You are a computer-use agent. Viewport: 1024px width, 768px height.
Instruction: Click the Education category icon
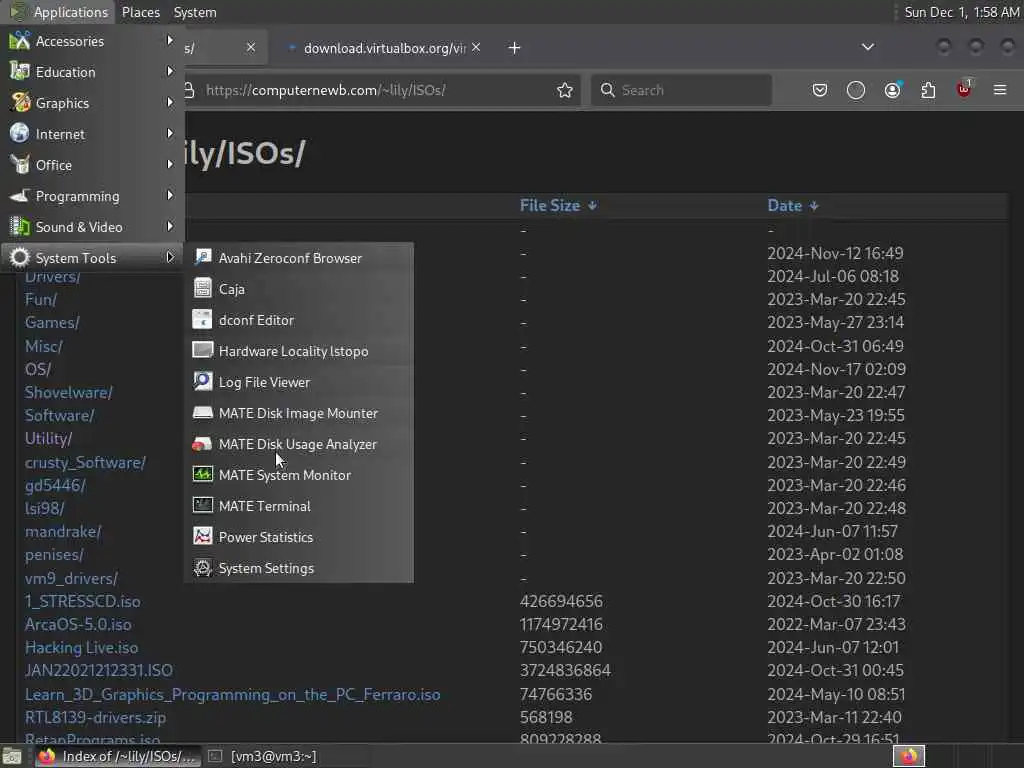click(20, 71)
